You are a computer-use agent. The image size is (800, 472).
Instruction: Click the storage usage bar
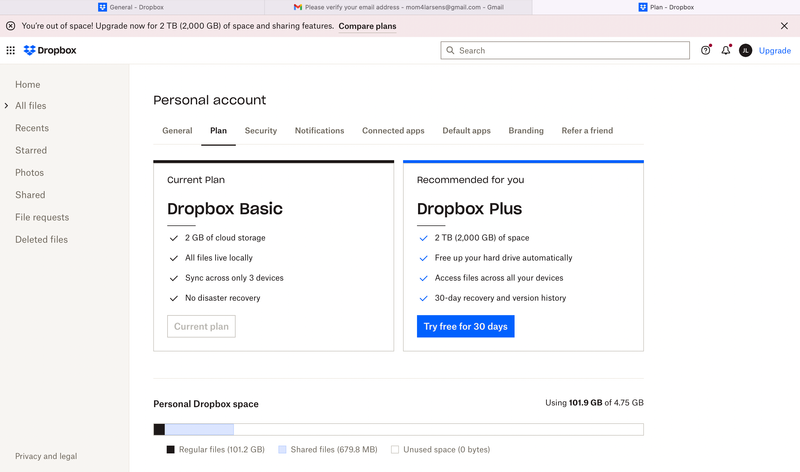[398, 430]
